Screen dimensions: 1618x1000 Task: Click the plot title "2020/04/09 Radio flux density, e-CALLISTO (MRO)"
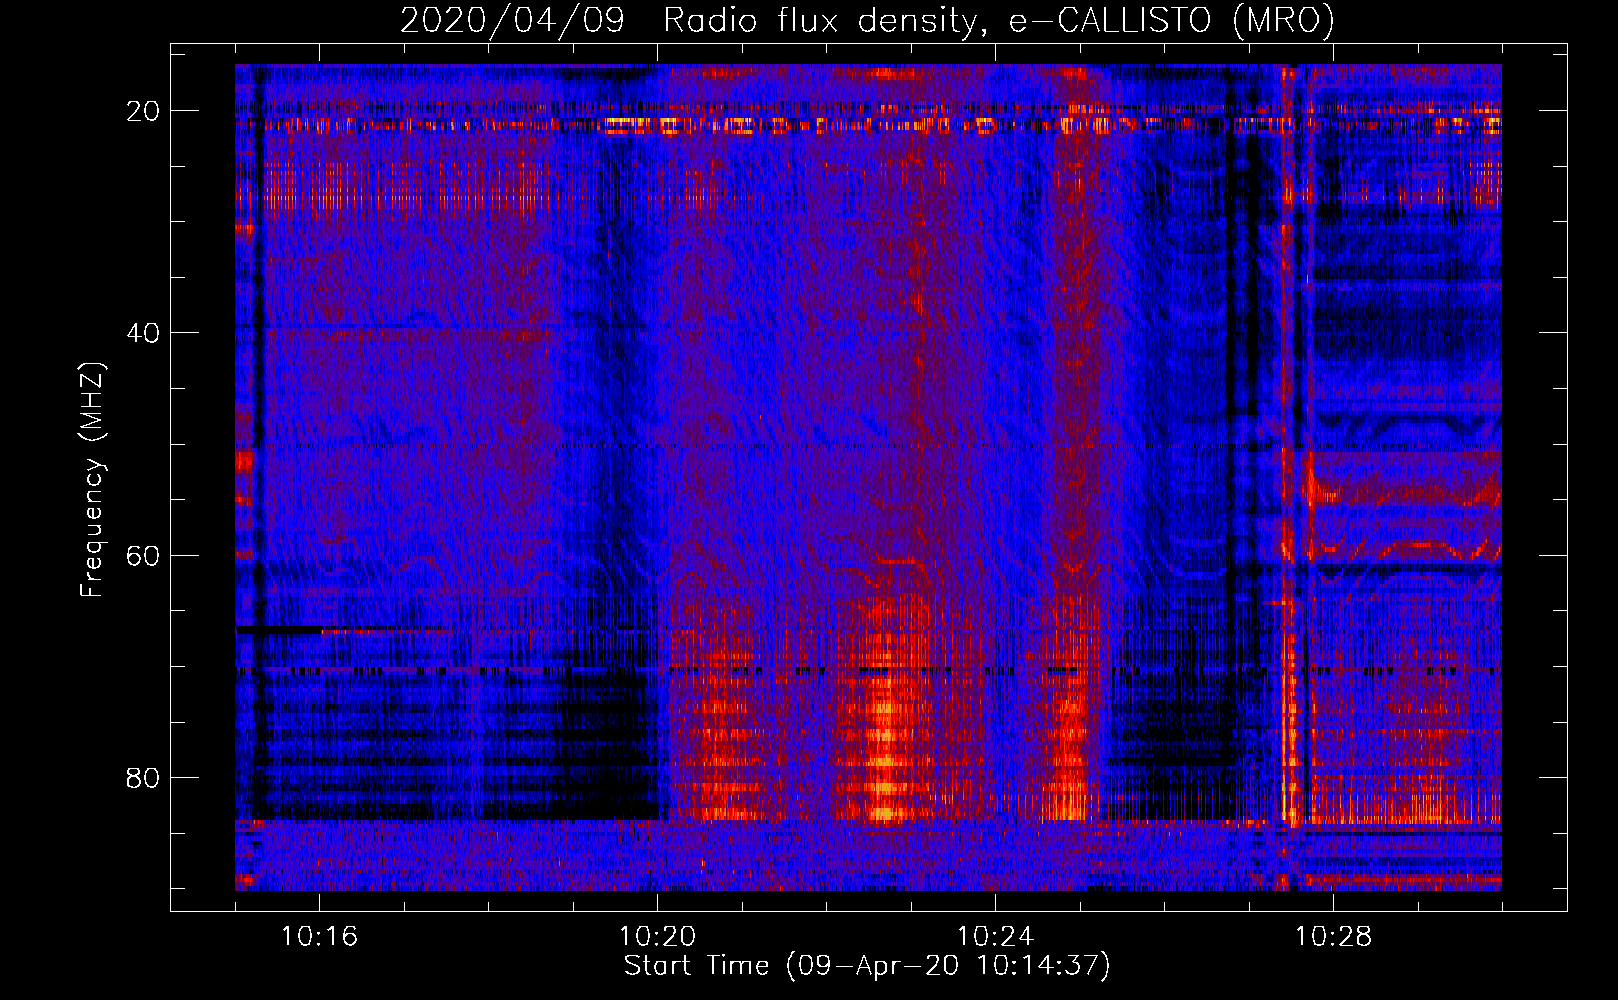tap(867, 20)
